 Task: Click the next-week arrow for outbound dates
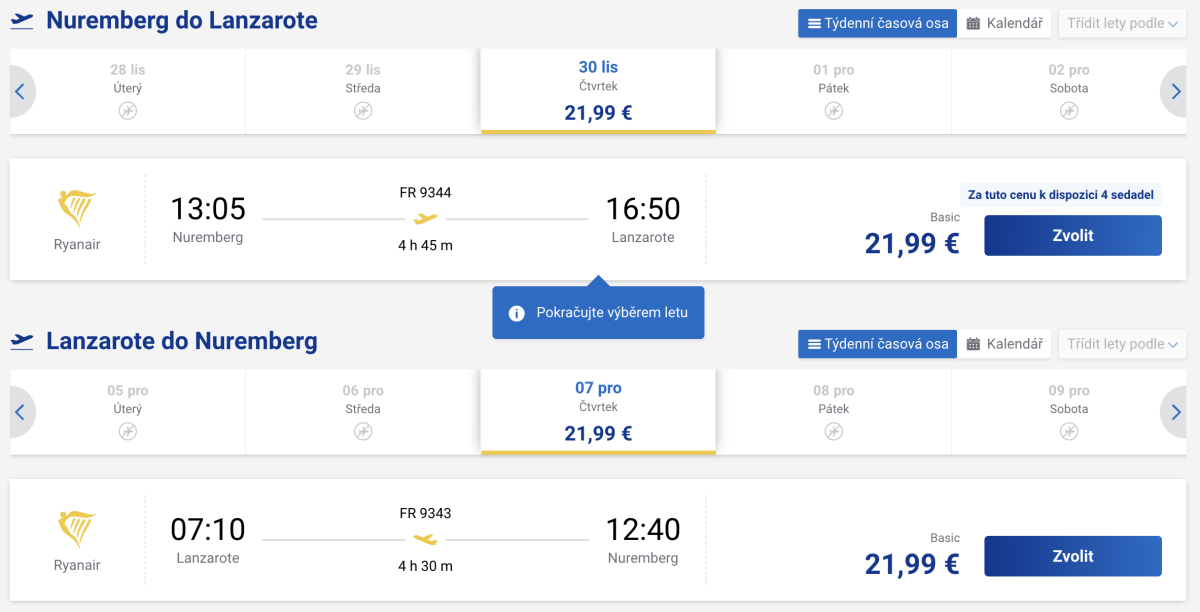click(1177, 92)
